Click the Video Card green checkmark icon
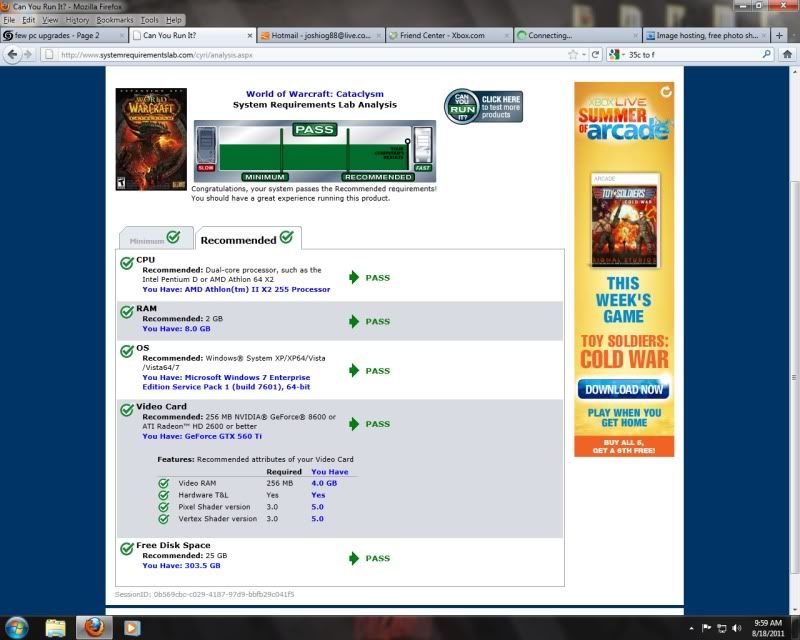Viewport: 800px width, 640px height. (x=127, y=409)
